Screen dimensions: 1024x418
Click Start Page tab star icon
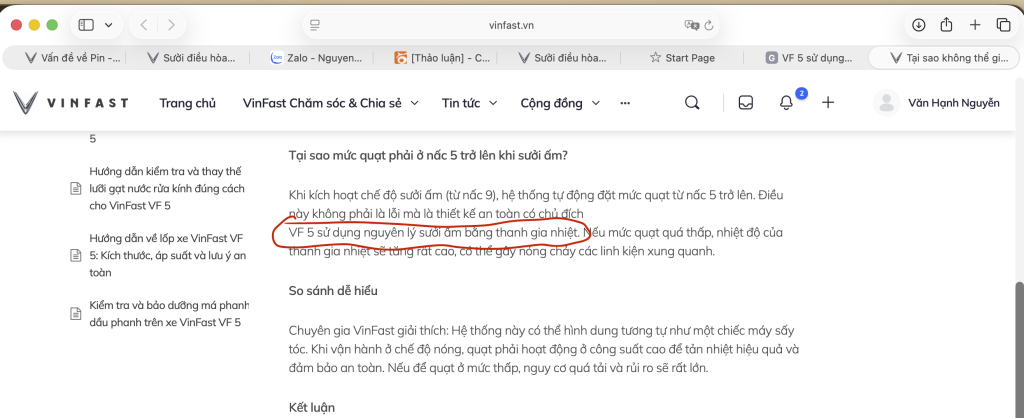click(x=655, y=57)
